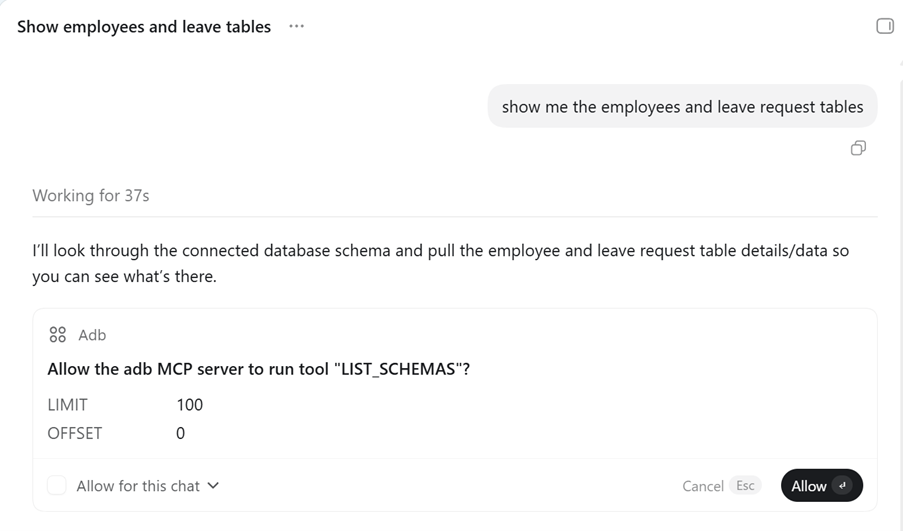Click the assistant reply about the database schema
The height and width of the screenshot is (531, 903).
pyautogui.click(x=441, y=263)
